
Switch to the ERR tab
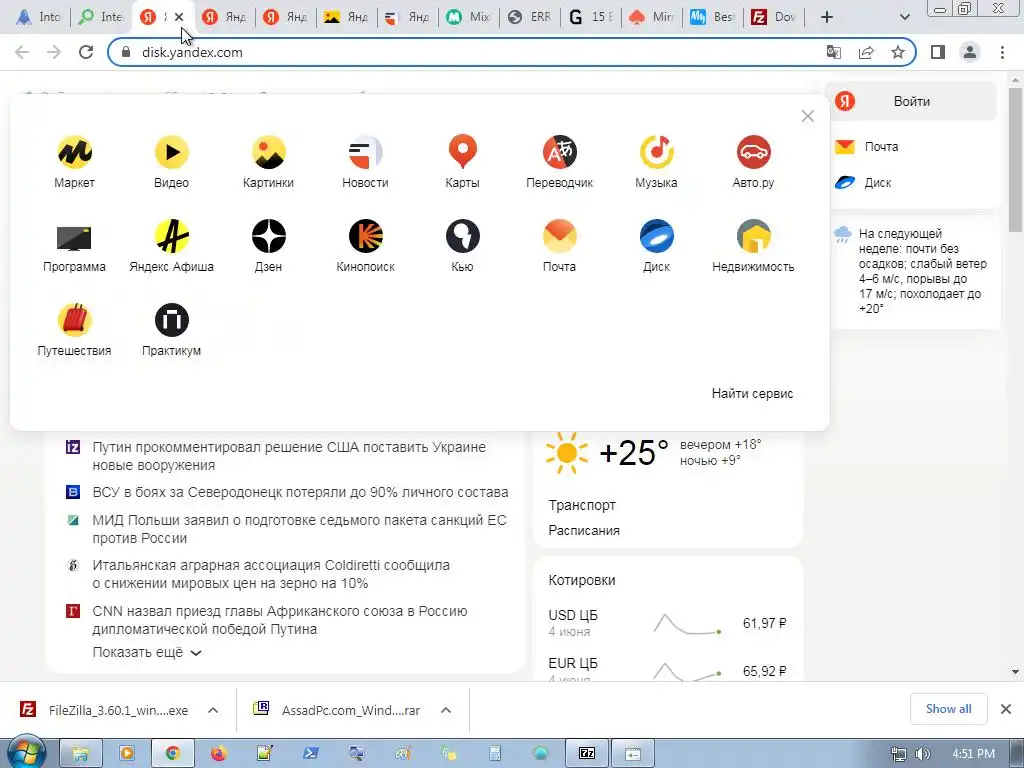[530, 17]
